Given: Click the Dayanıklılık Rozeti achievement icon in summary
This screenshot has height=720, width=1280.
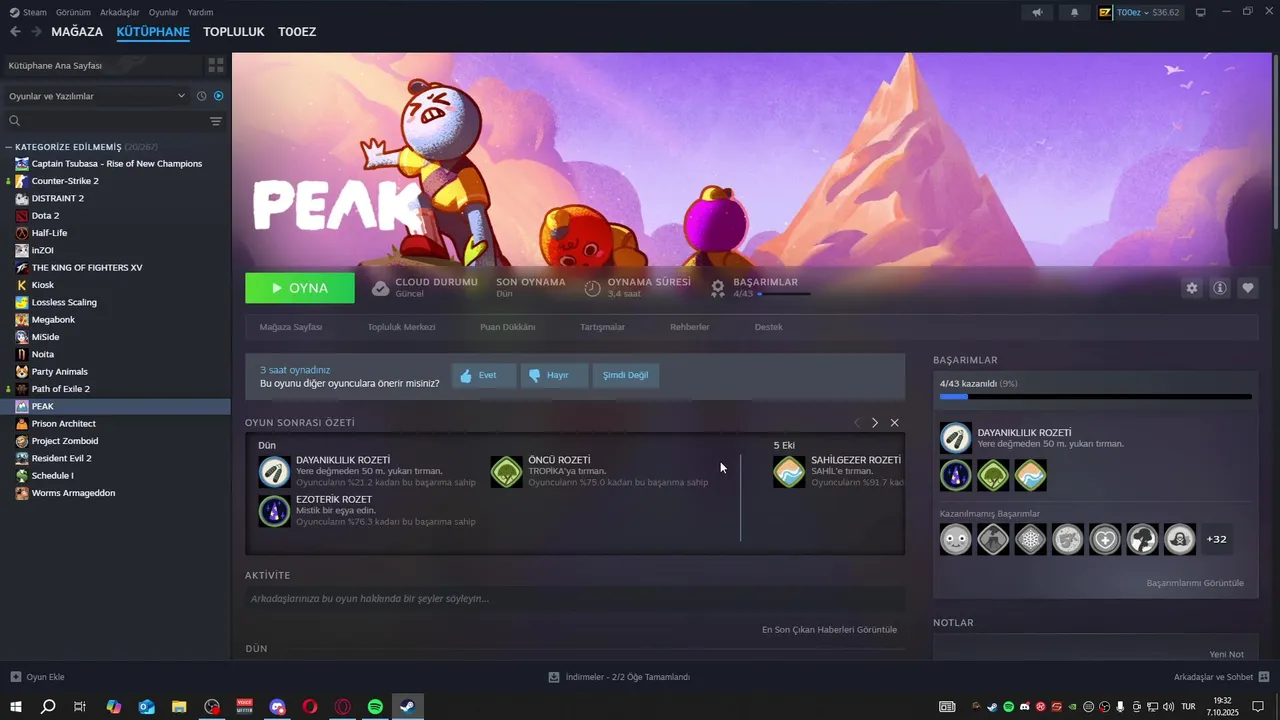Looking at the screenshot, I should pos(274,471).
